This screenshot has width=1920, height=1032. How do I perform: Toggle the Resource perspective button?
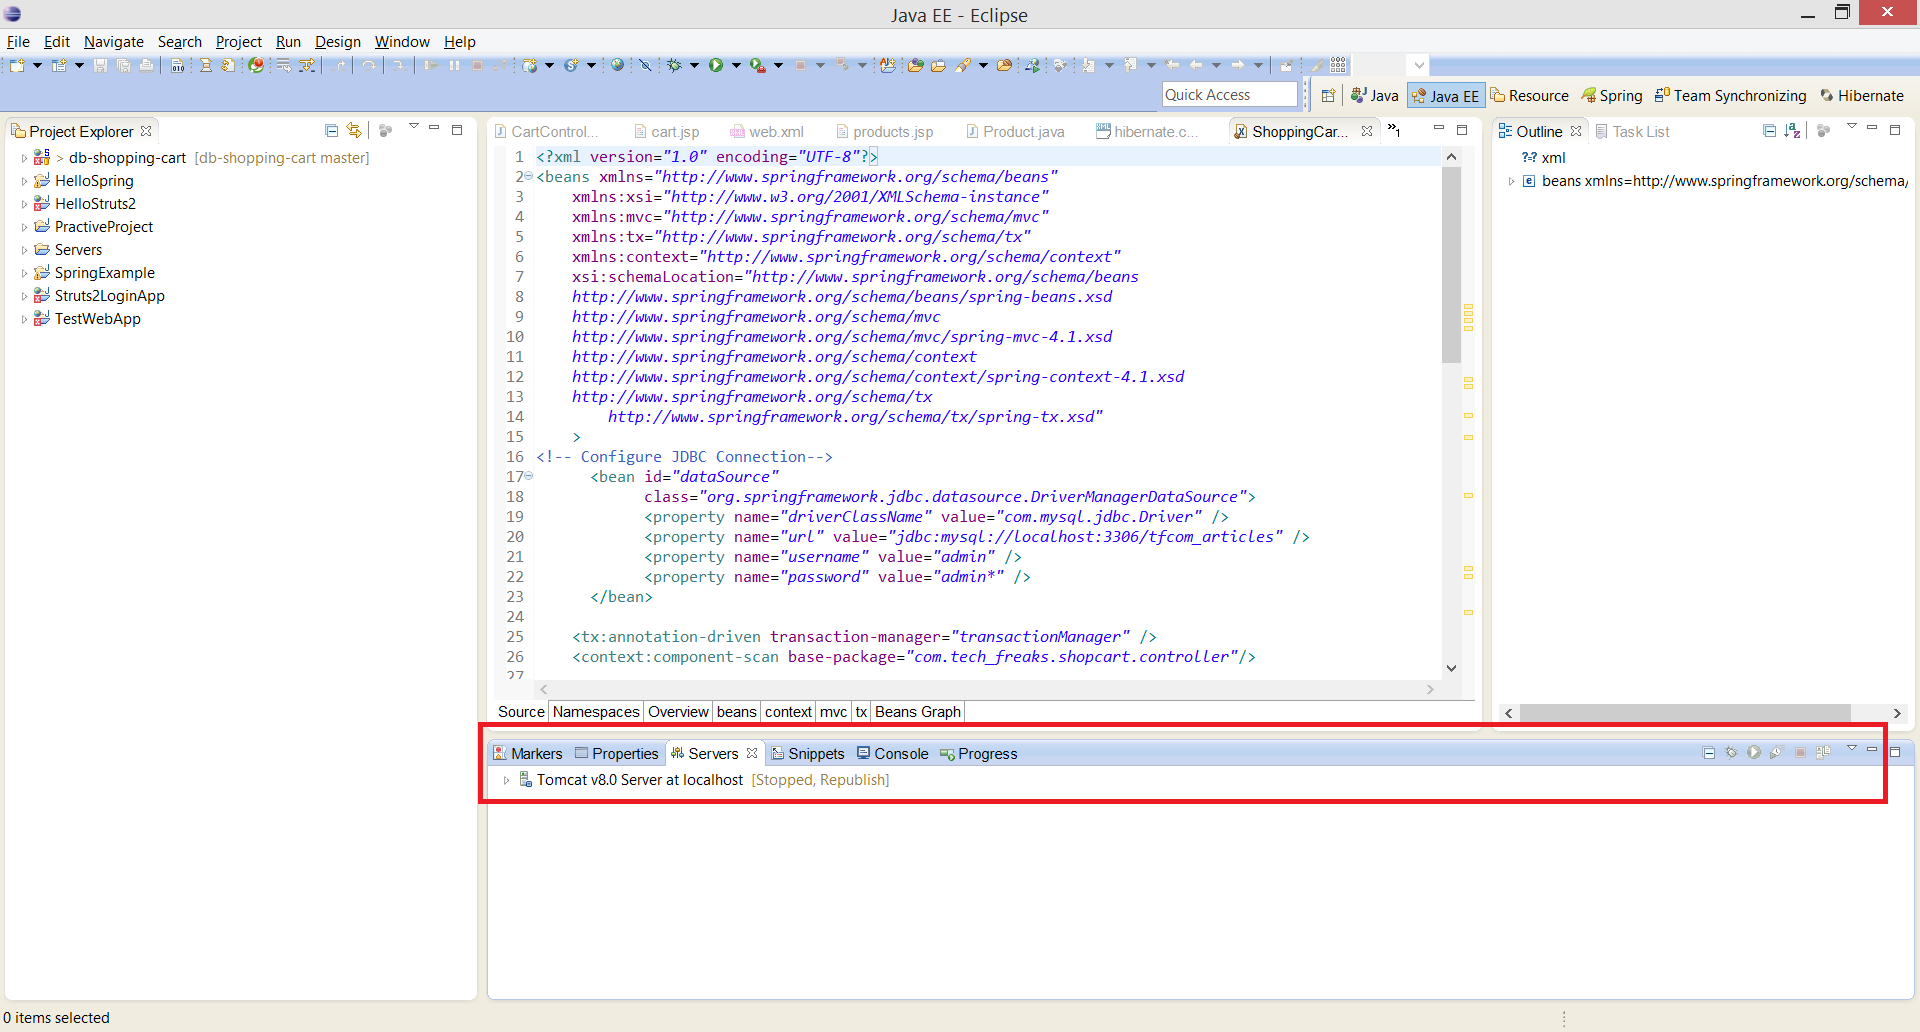coord(1529,95)
